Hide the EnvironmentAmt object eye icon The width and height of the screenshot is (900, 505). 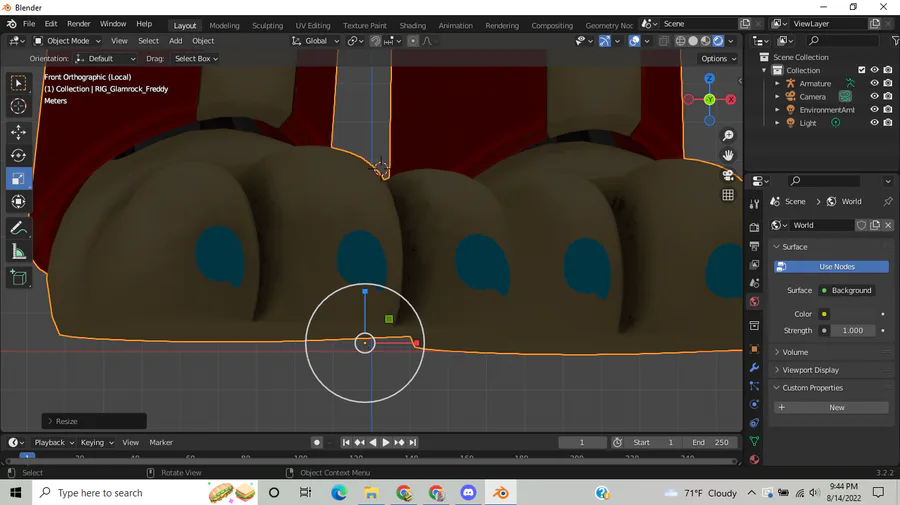[x=874, y=110]
